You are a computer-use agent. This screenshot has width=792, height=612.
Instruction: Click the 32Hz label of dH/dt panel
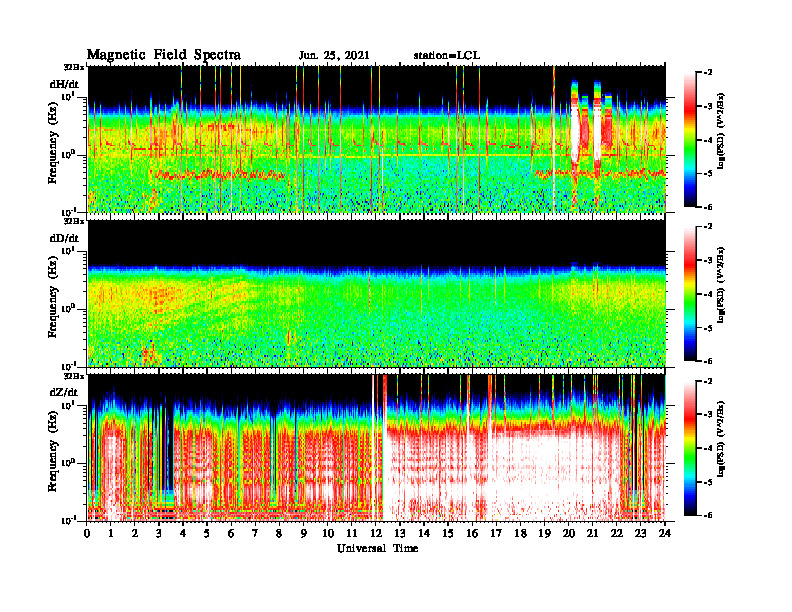(x=73, y=66)
